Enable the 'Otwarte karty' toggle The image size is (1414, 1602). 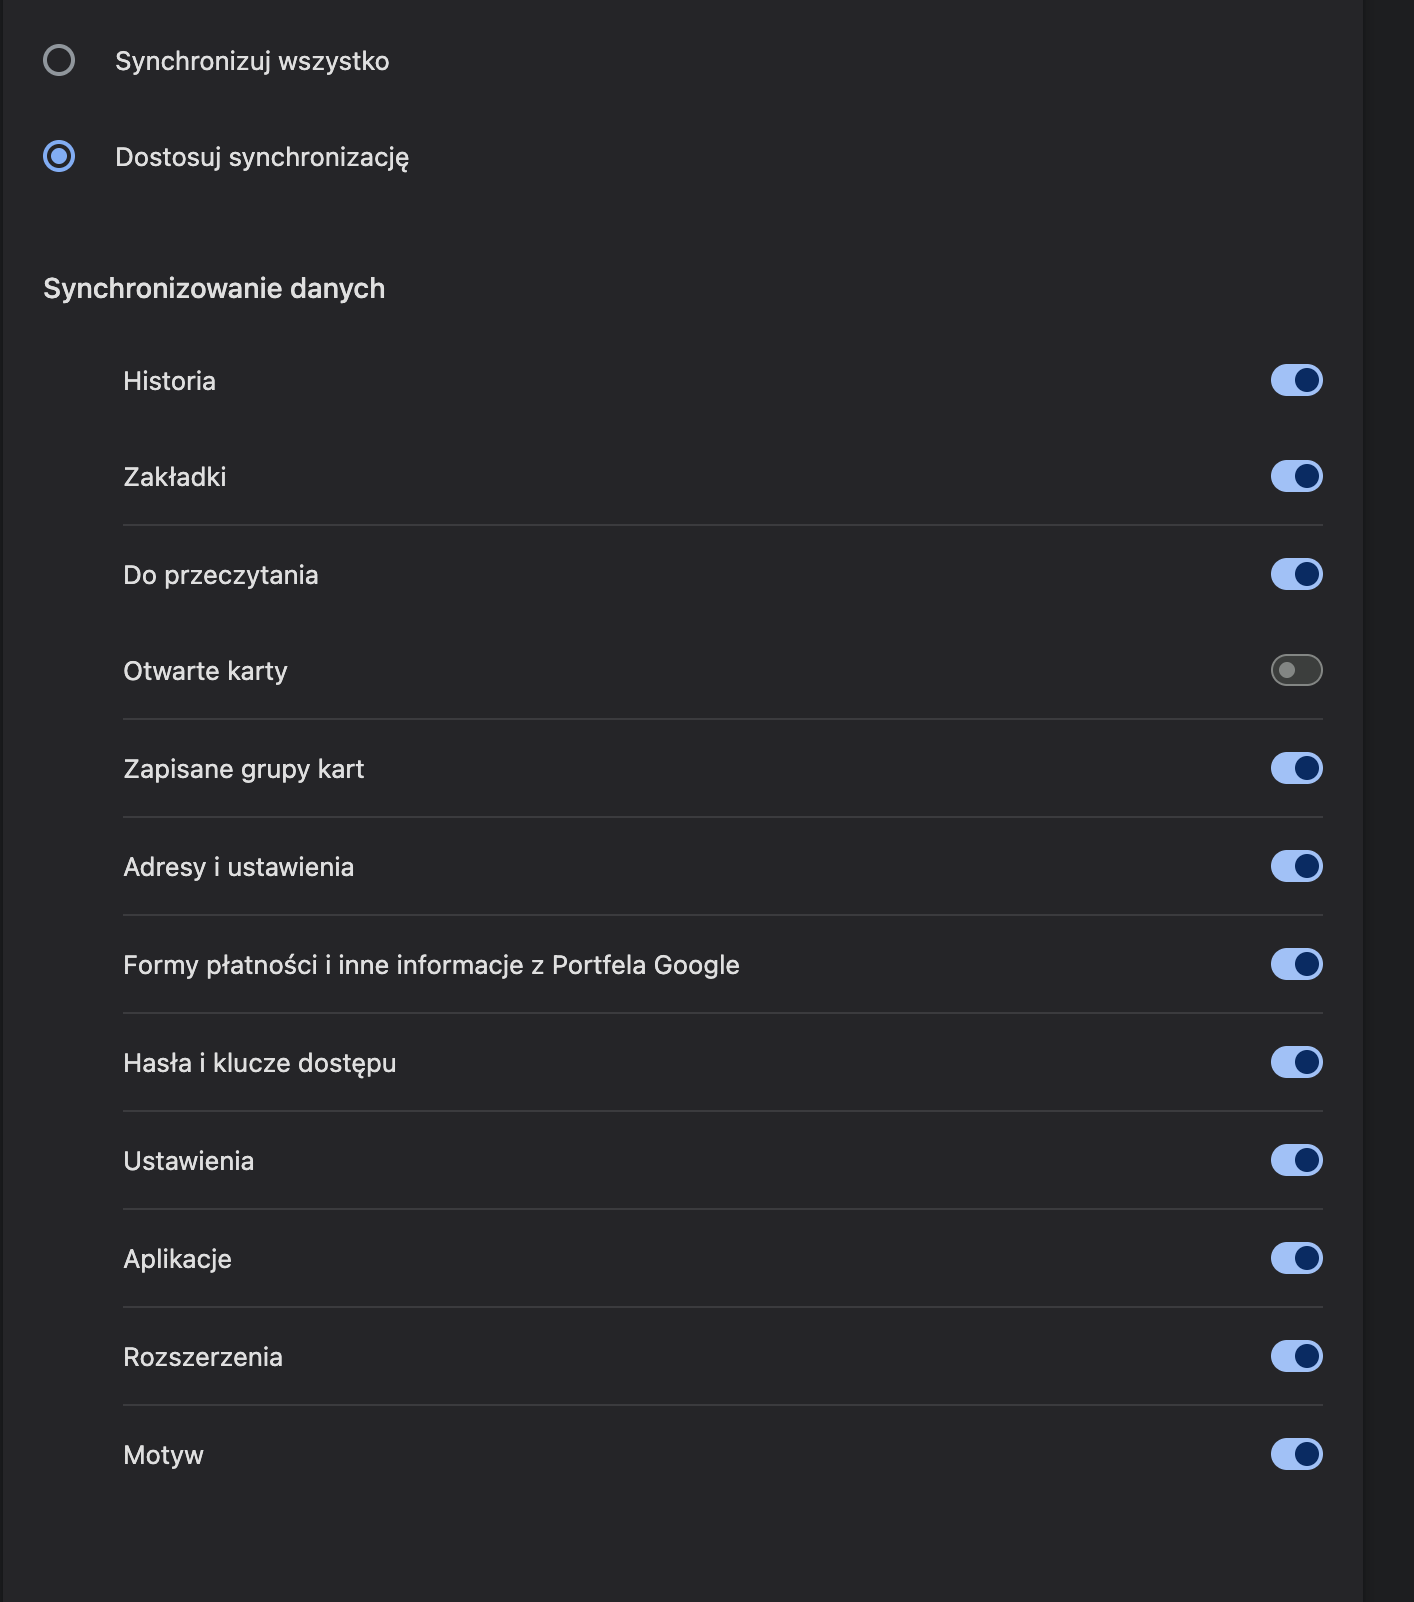[1296, 671]
